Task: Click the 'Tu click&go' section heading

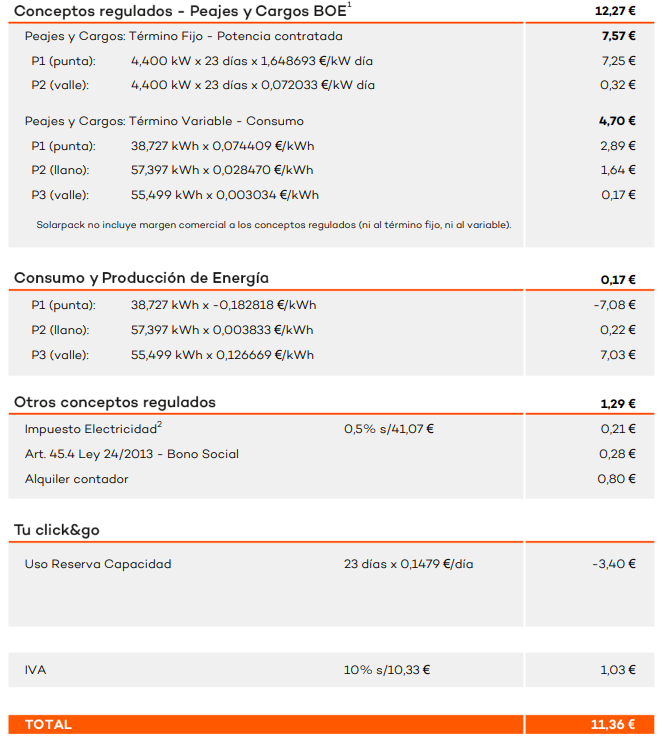Action: click(57, 530)
